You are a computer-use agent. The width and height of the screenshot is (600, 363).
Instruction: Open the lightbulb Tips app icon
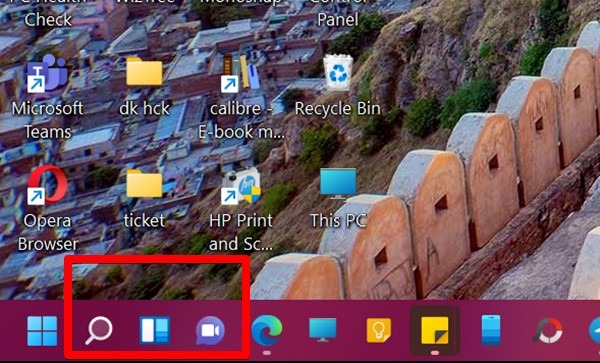pos(379,330)
